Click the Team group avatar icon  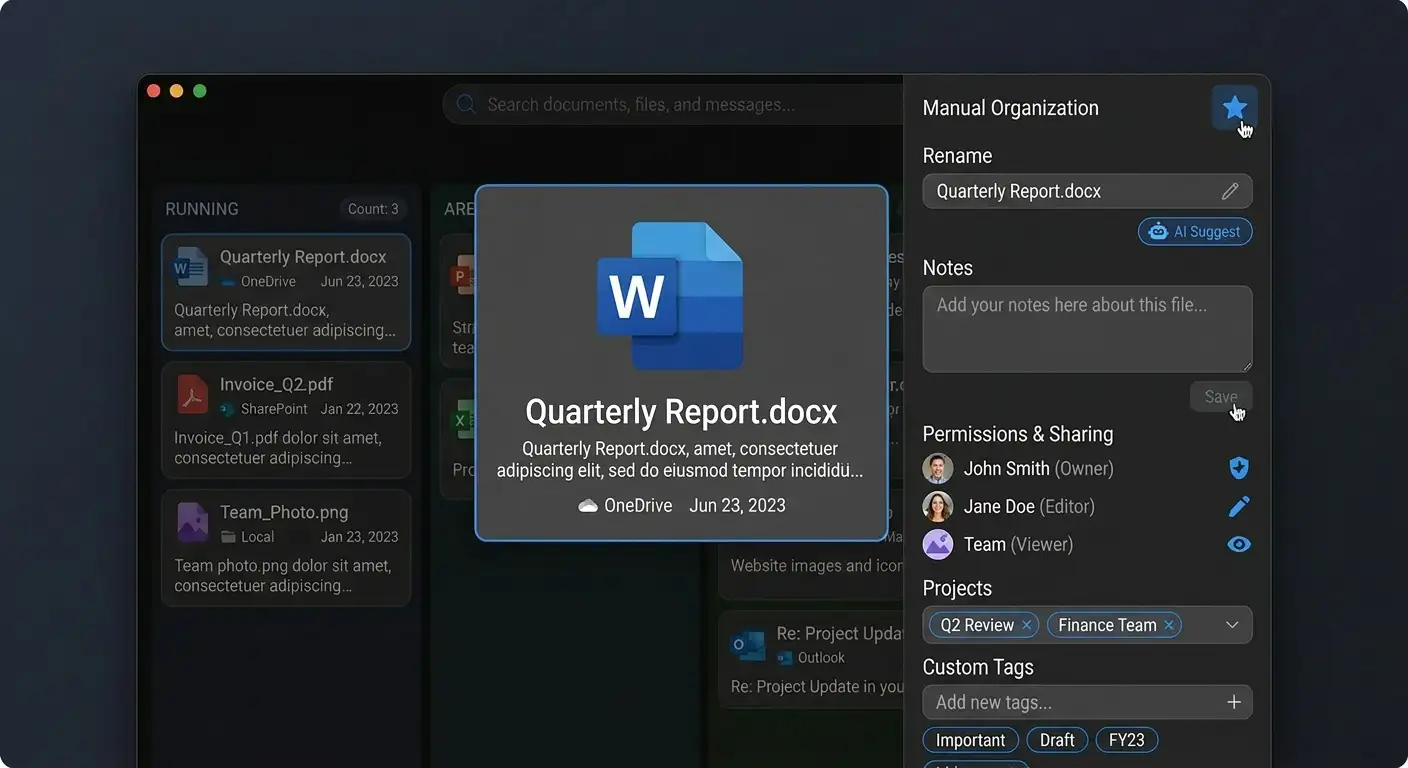(x=938, y=544)
